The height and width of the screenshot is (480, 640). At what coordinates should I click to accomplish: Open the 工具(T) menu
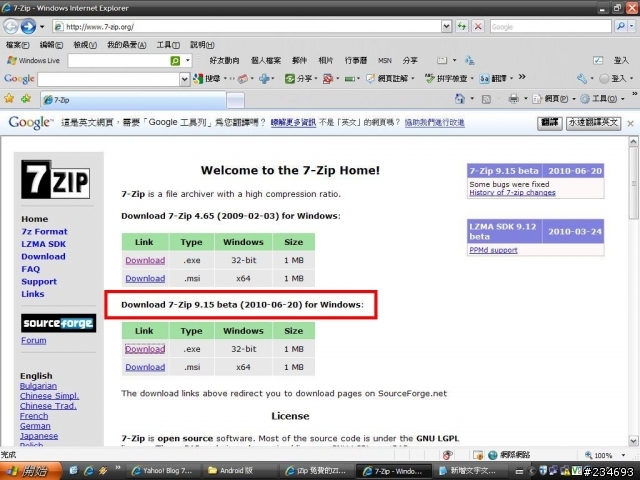(x=168, y=45)
